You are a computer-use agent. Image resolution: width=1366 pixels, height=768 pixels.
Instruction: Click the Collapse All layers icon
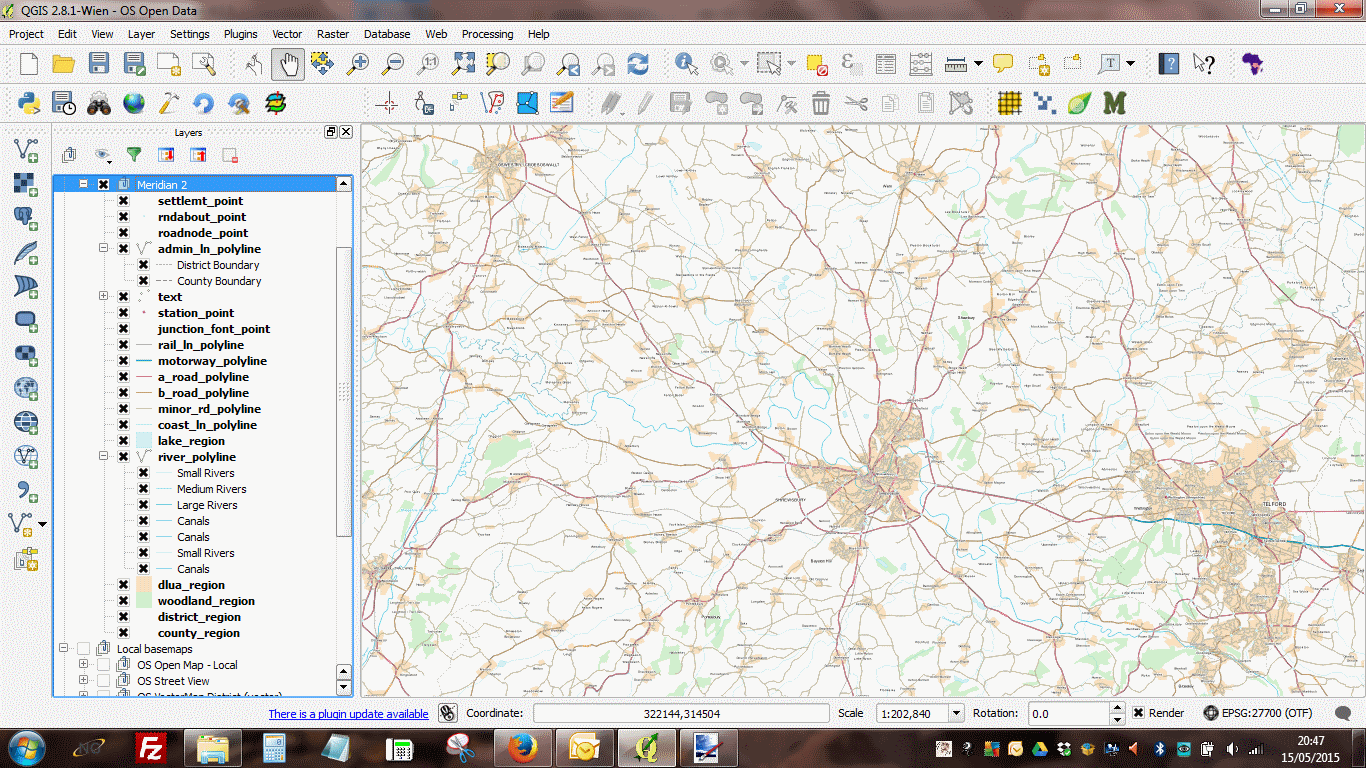198,155
